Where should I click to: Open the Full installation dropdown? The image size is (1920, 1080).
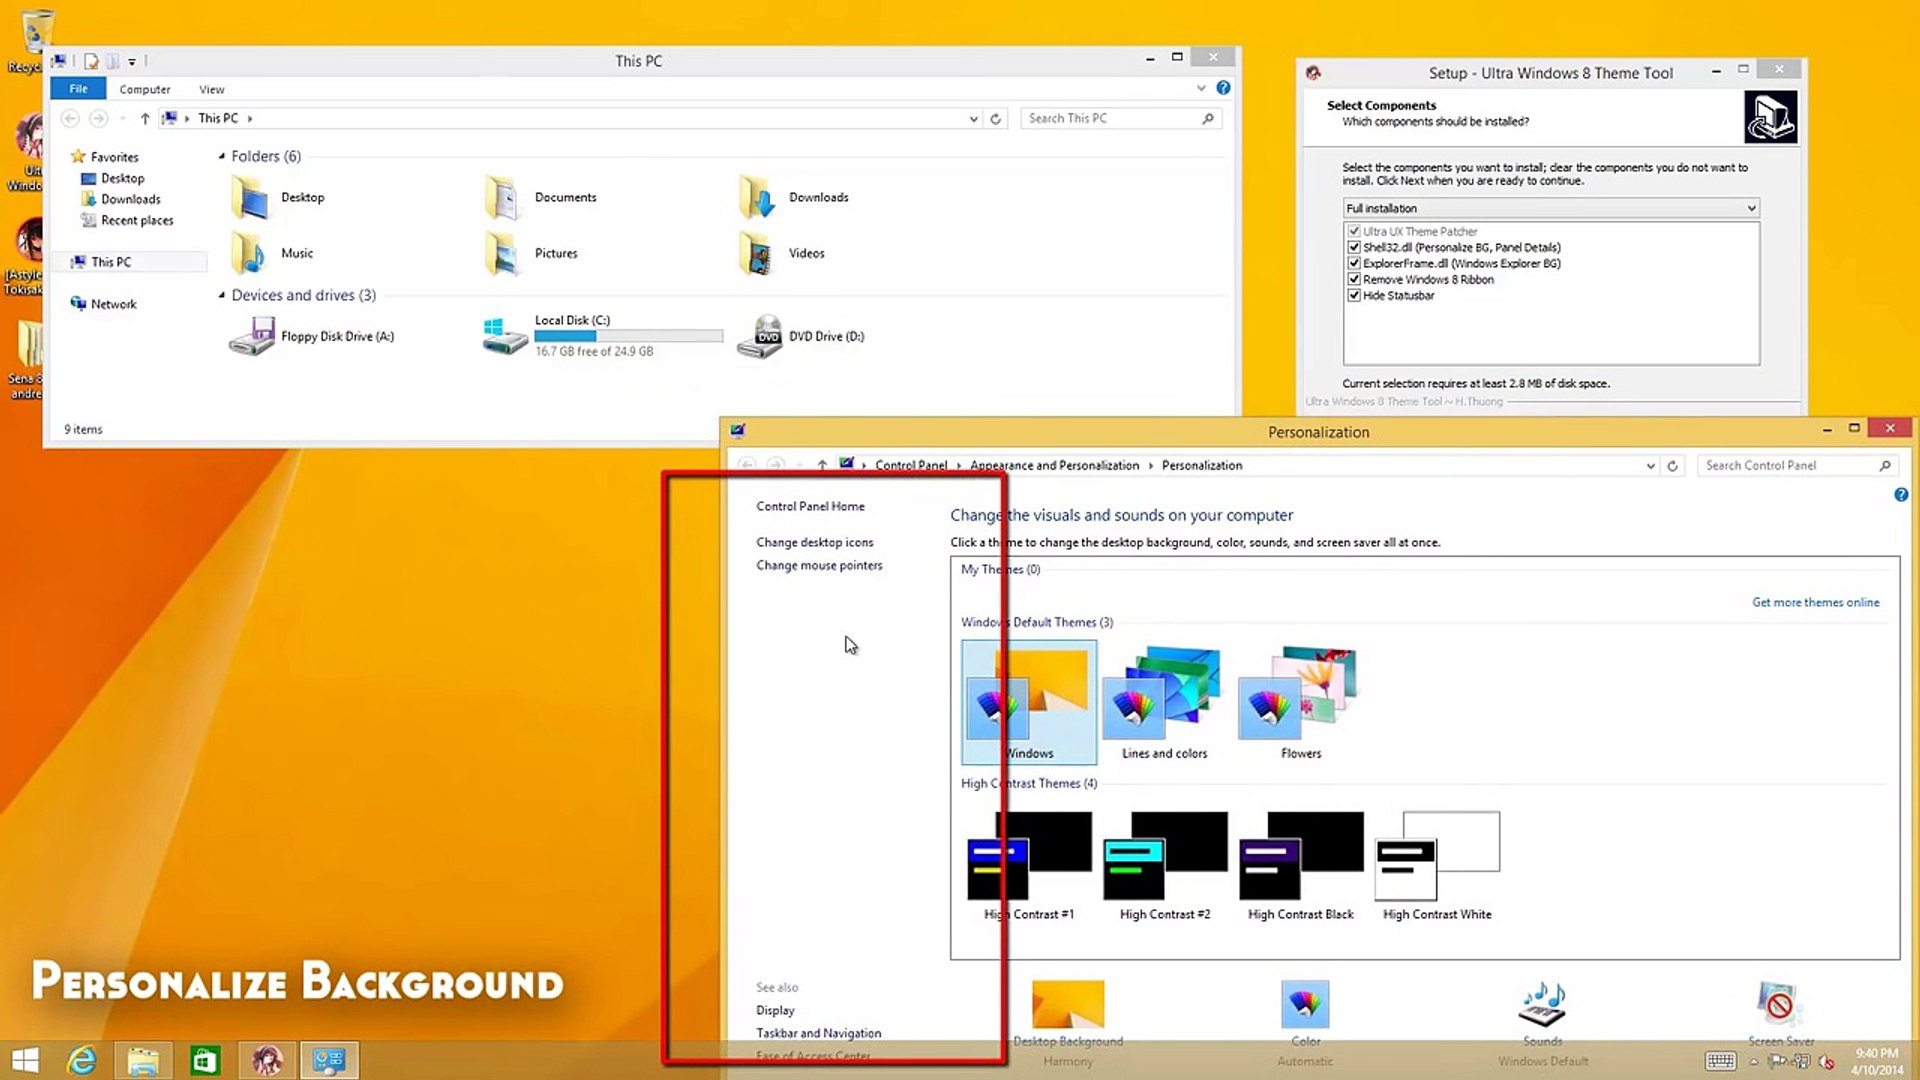click(1550, 208)
